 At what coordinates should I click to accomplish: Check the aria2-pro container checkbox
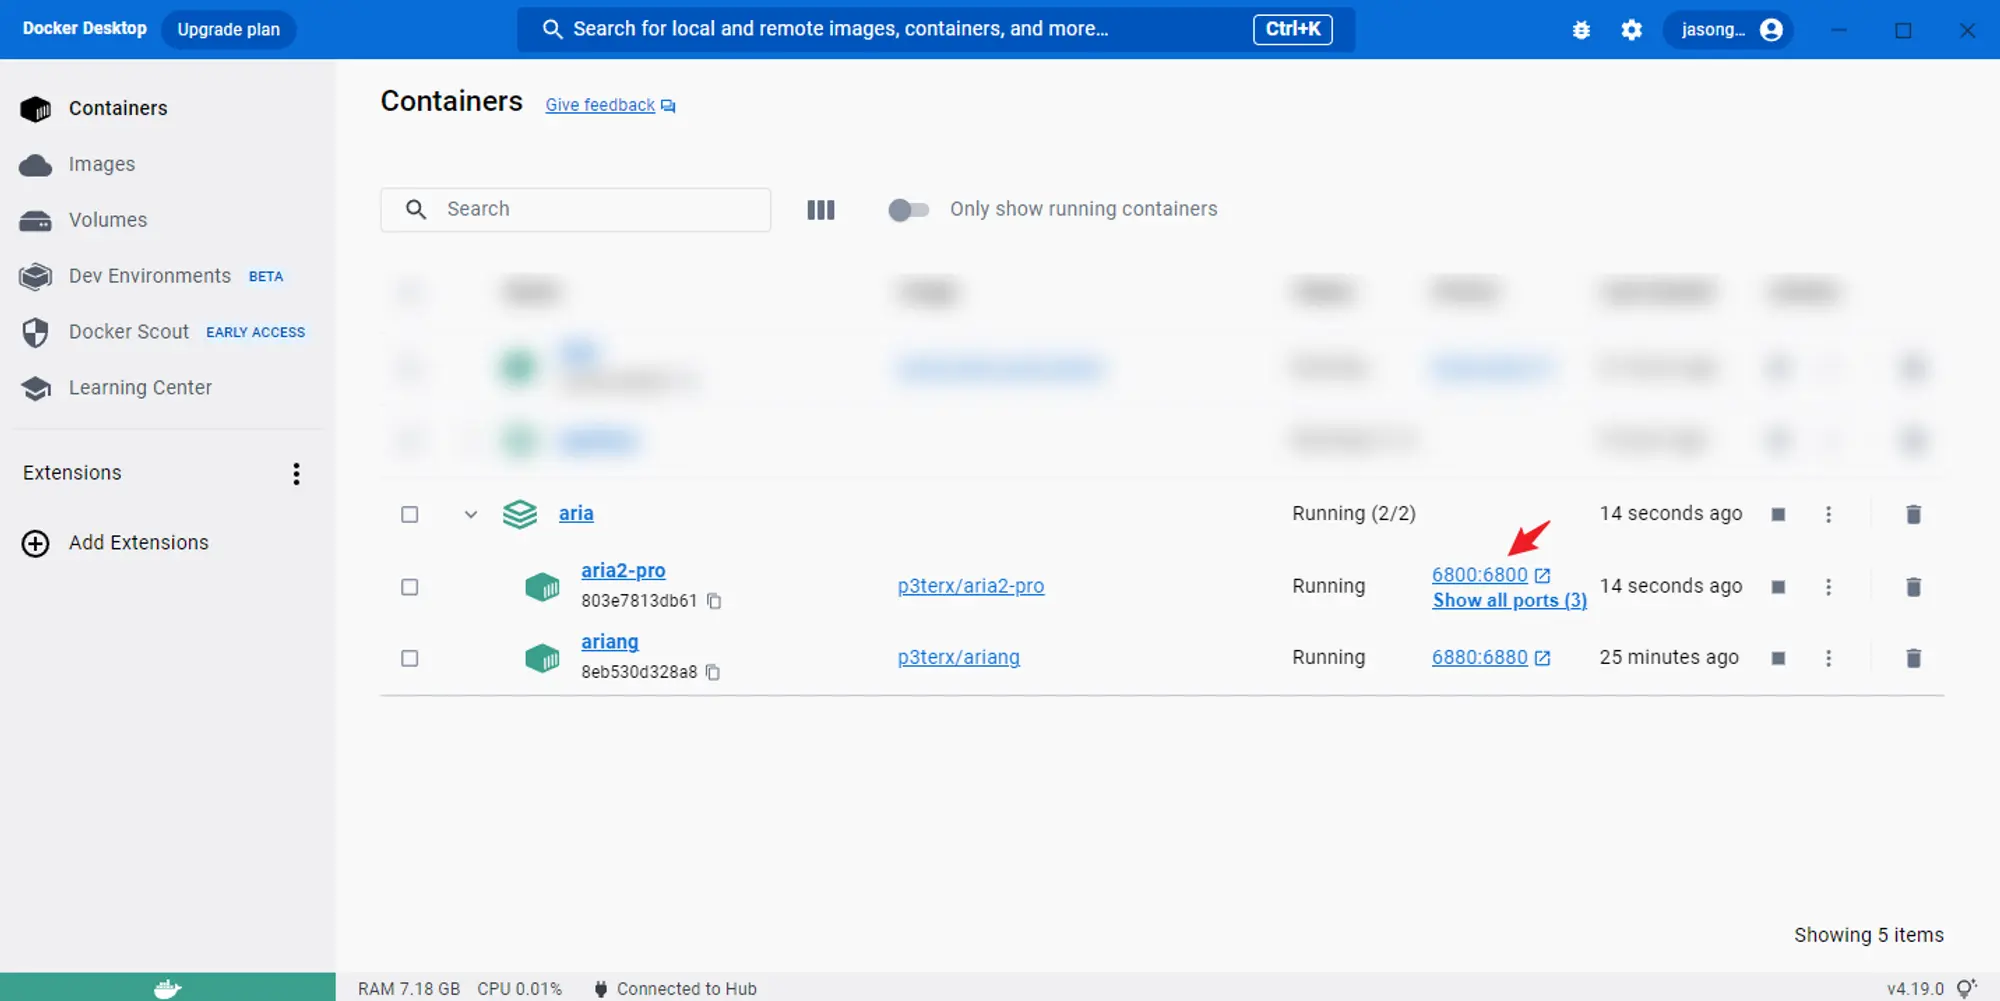tap(410, 587)
